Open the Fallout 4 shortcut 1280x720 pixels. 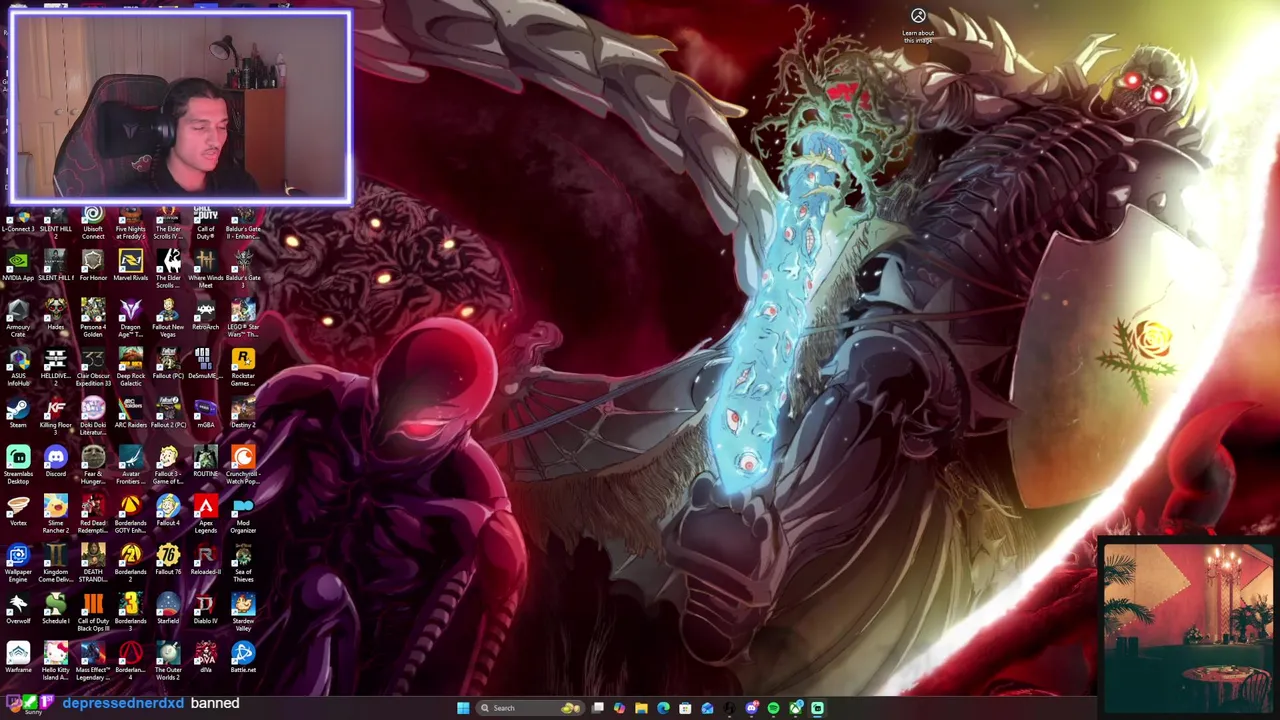[168, 512]
